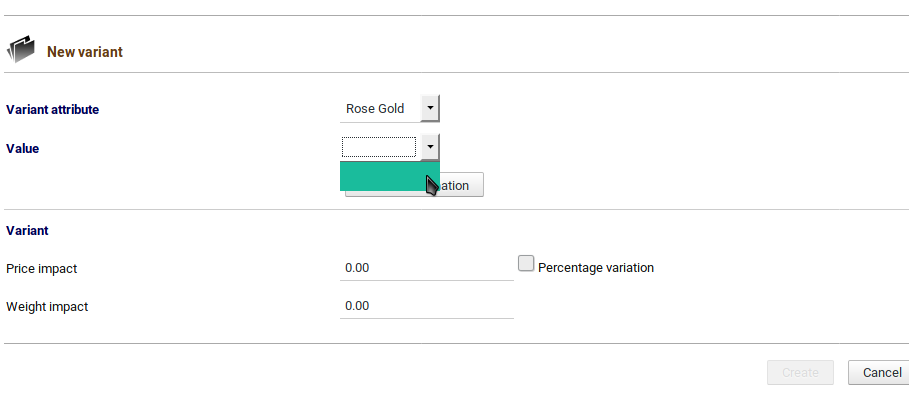Click the mouse cursor over dropdown list
Screen dimensions: 909x403
pos(432,186)
